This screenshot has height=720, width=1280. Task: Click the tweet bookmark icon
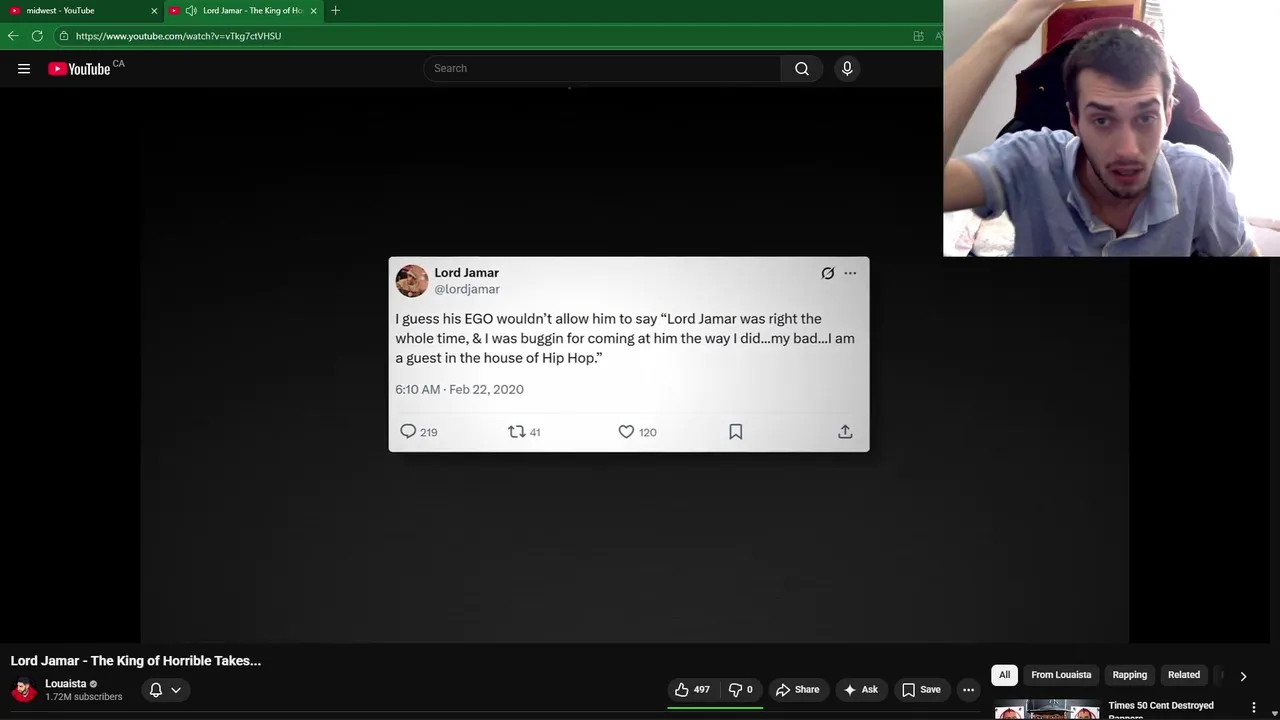[x=735, y=431]
